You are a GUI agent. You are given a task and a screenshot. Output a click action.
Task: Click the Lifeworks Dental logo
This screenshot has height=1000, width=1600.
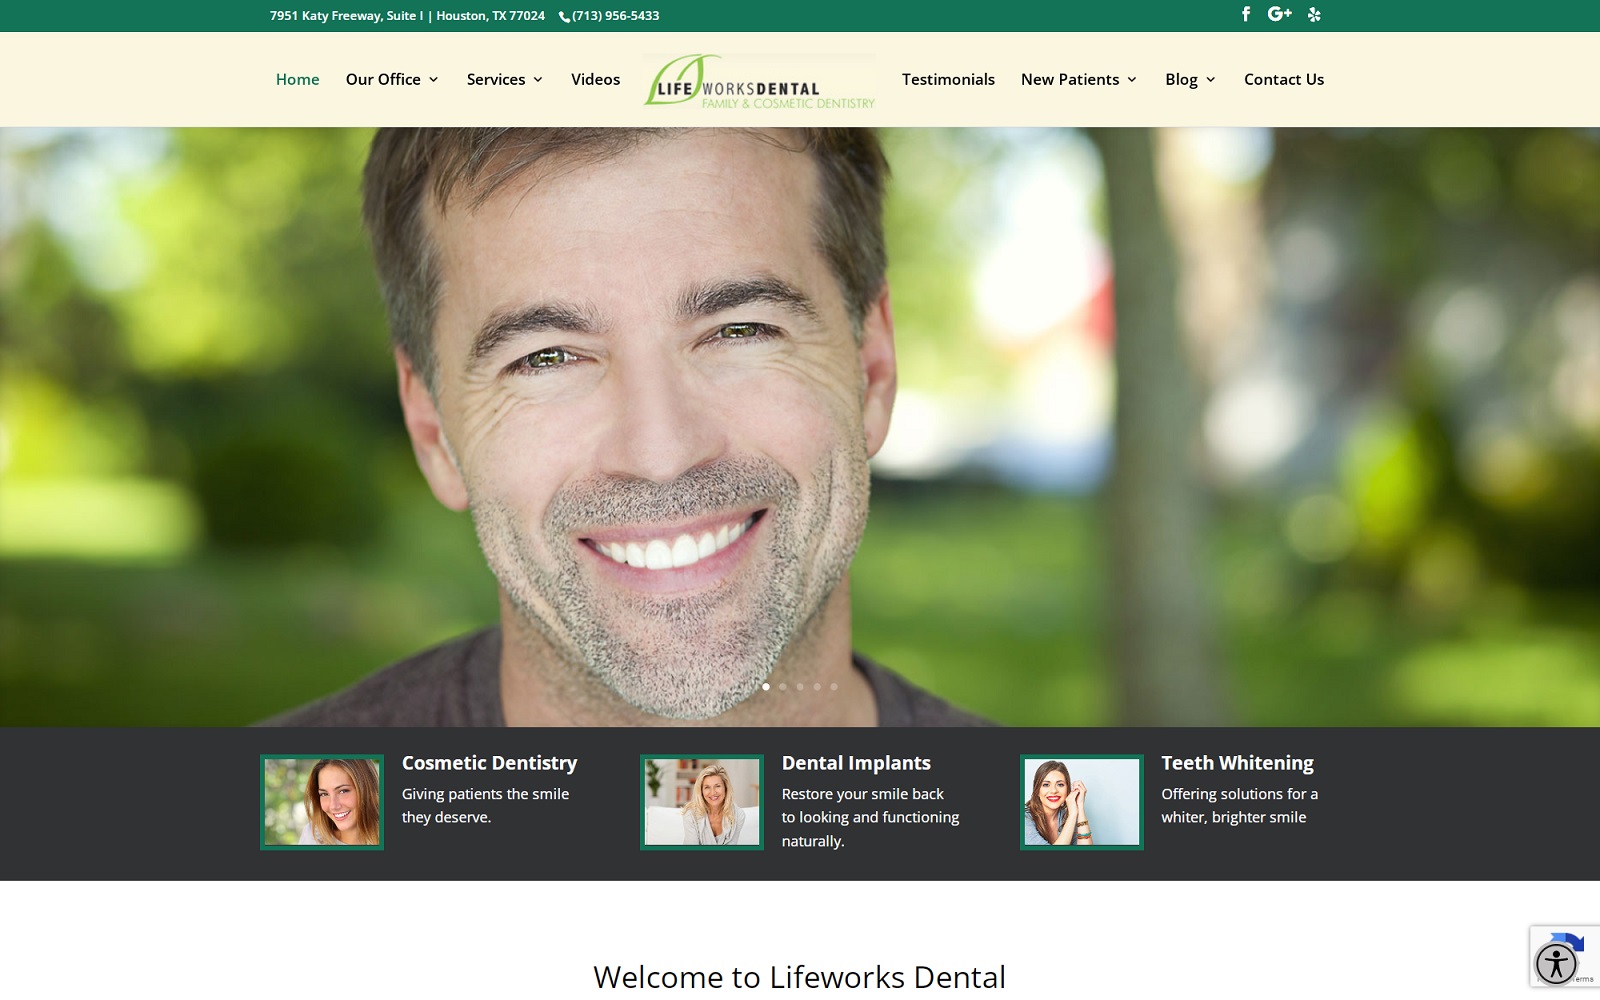[759, 80]
